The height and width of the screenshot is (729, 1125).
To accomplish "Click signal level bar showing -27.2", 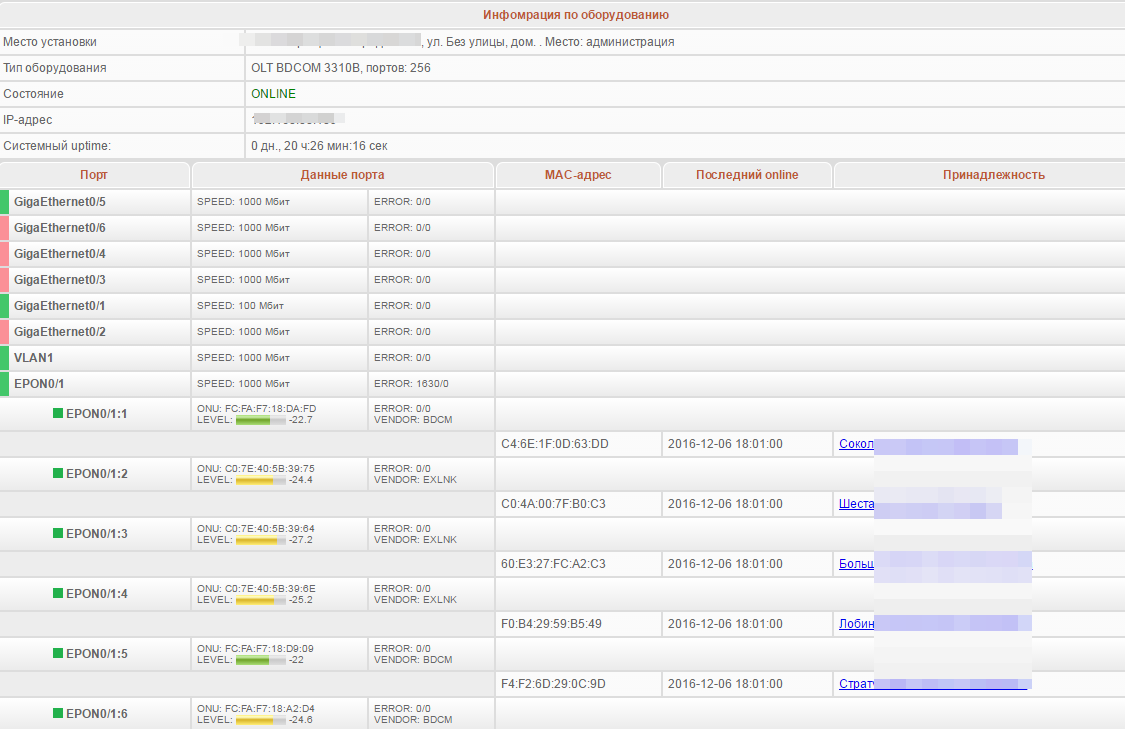I will point(260,540).
